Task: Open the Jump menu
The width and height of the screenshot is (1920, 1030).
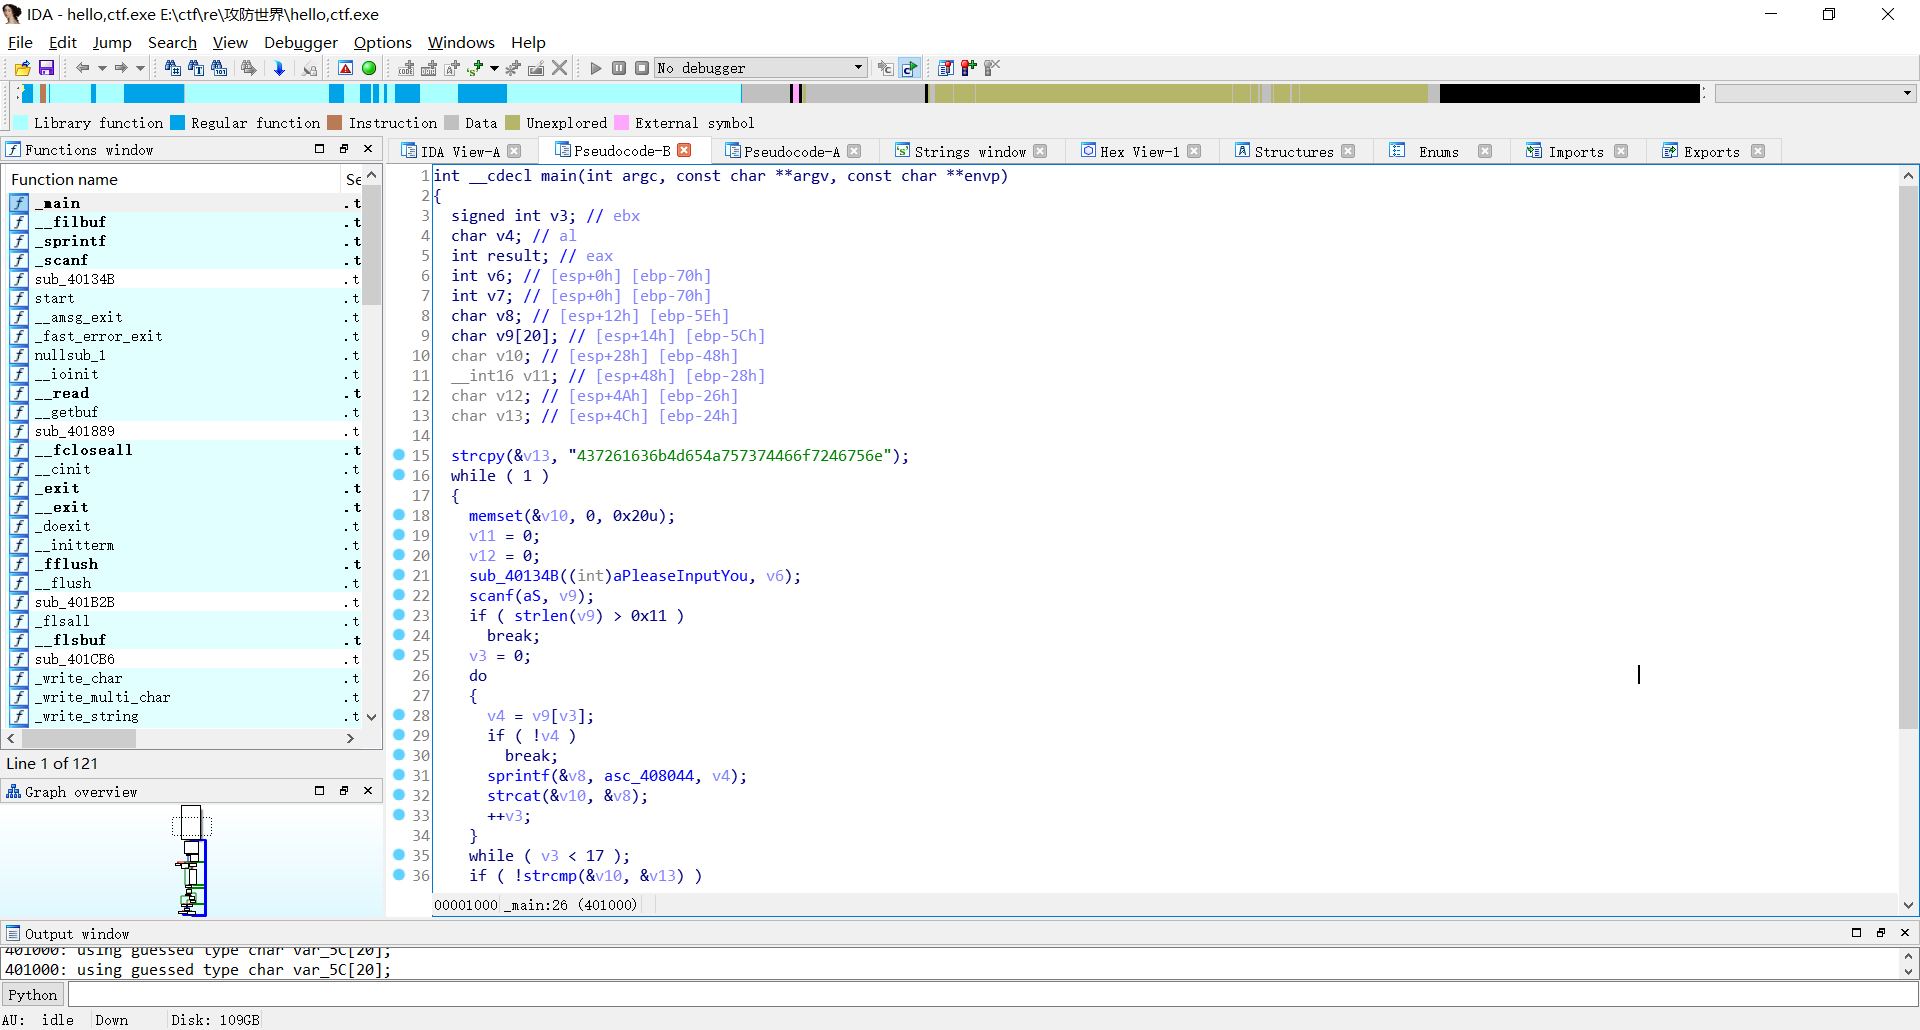Action: (112, 42)
